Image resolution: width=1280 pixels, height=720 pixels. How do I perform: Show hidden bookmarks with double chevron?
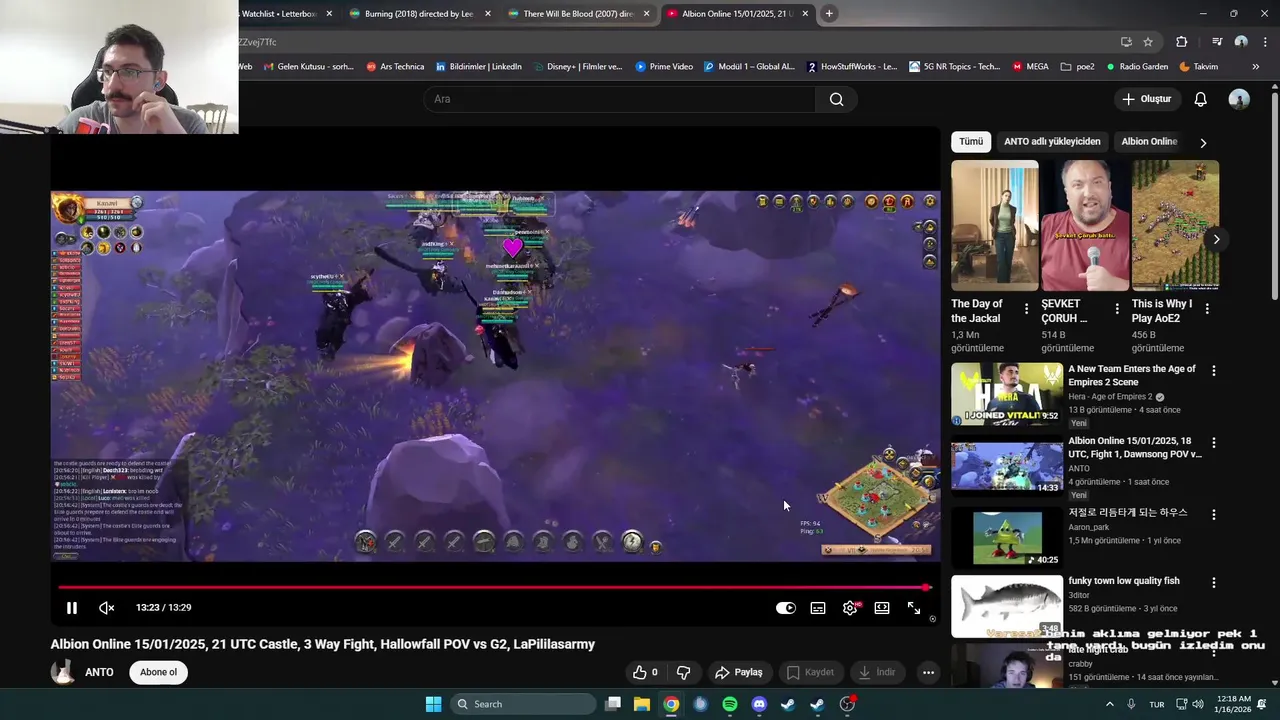pyautogui.click(x=1256, y=67)
